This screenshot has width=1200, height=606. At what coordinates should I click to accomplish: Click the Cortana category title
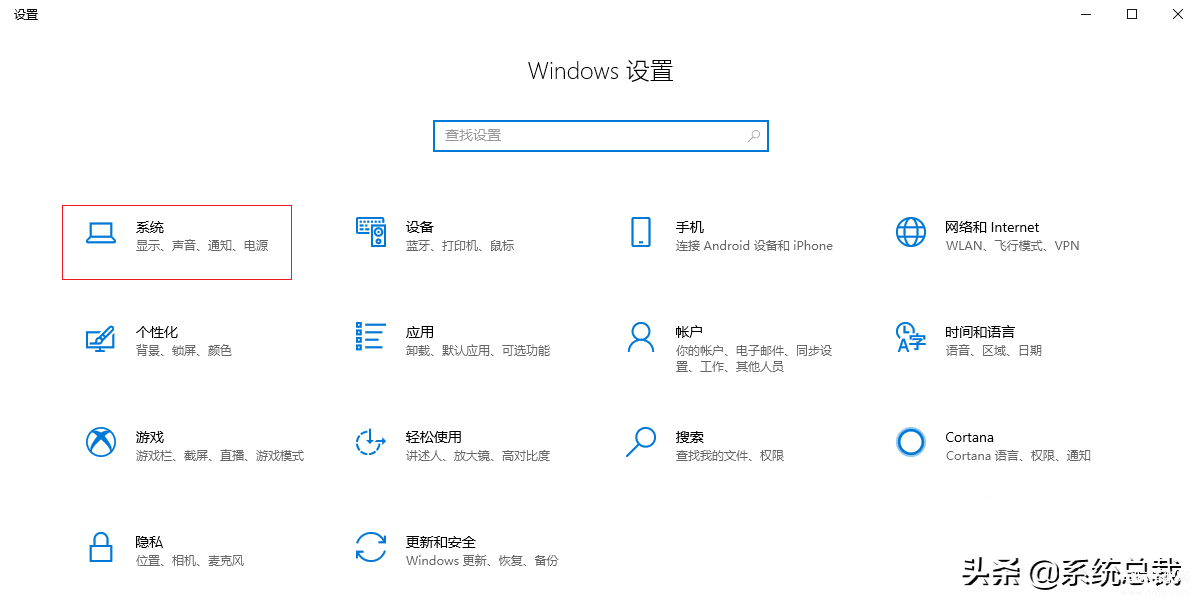click(x=969, y=437)
